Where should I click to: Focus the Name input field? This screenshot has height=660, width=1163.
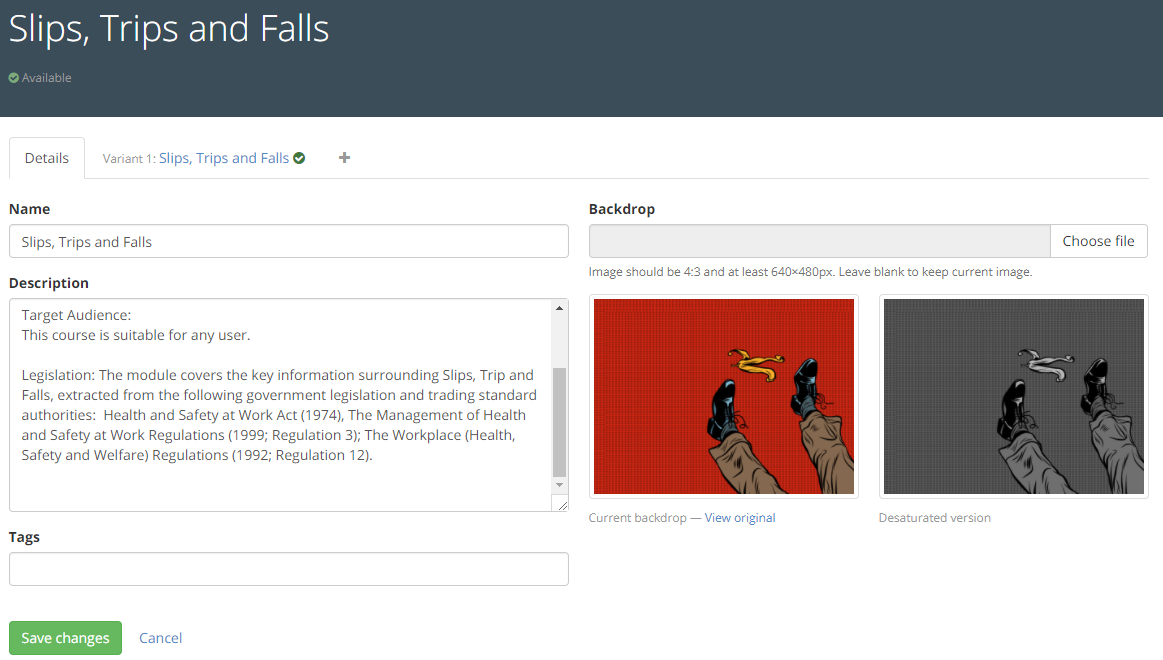tap(288, 241)
